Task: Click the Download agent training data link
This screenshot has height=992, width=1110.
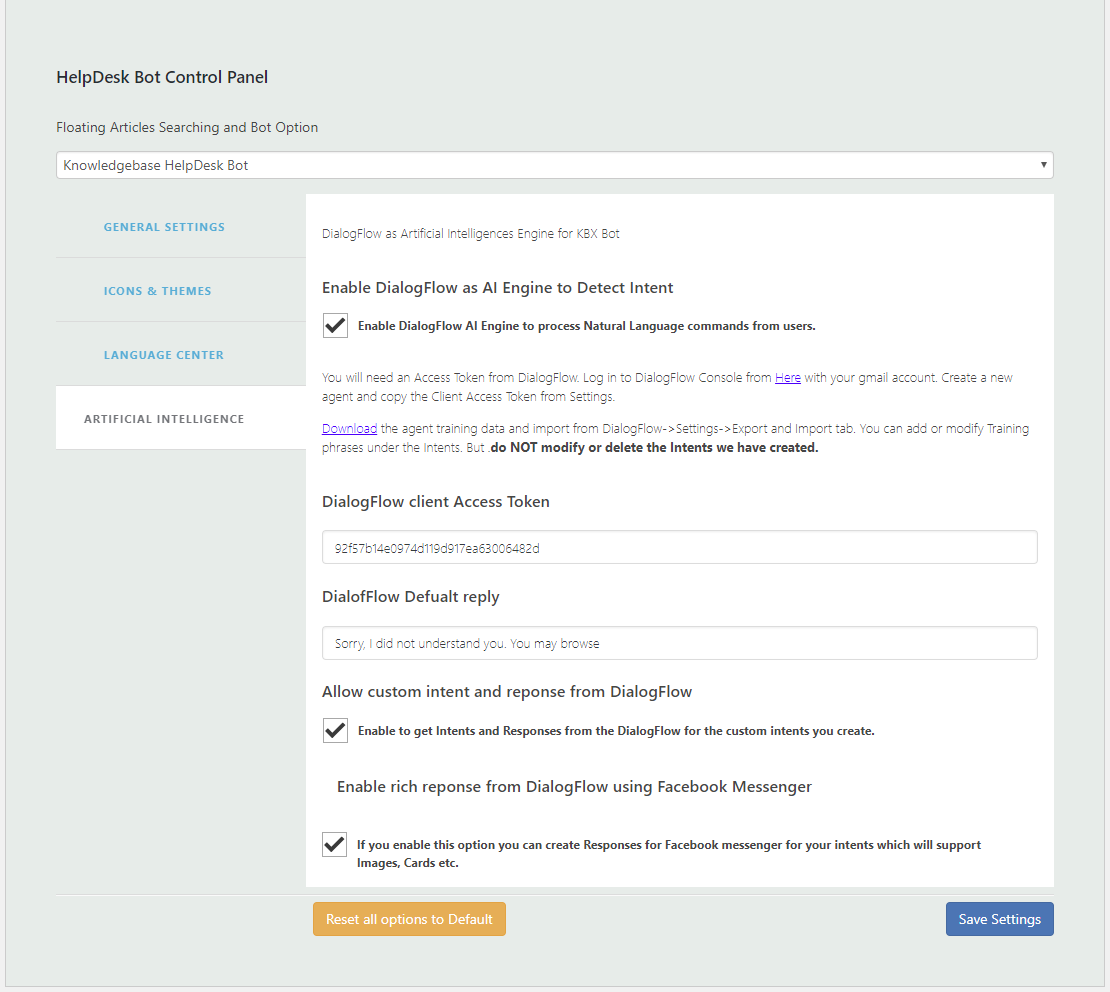Action: coord(350,428)
